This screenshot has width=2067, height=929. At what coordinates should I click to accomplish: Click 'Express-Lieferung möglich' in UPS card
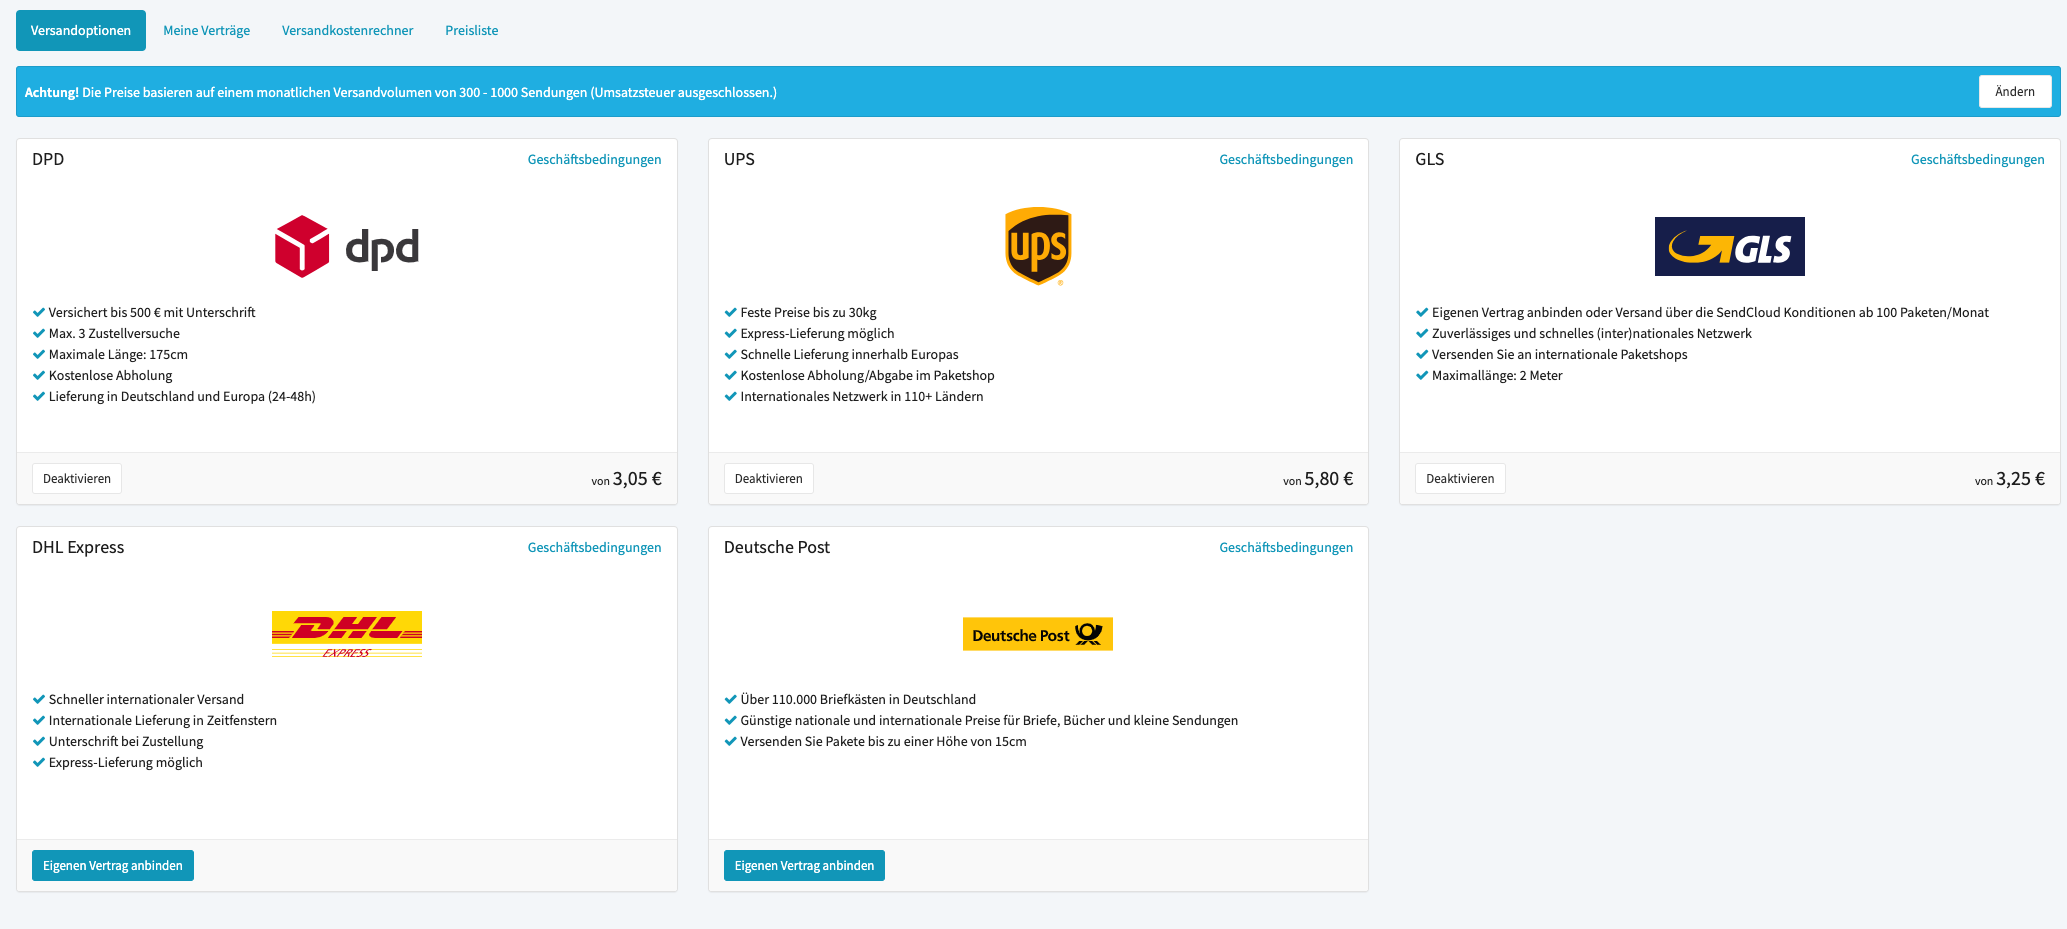pyautogui.click(x=817, y=334)
